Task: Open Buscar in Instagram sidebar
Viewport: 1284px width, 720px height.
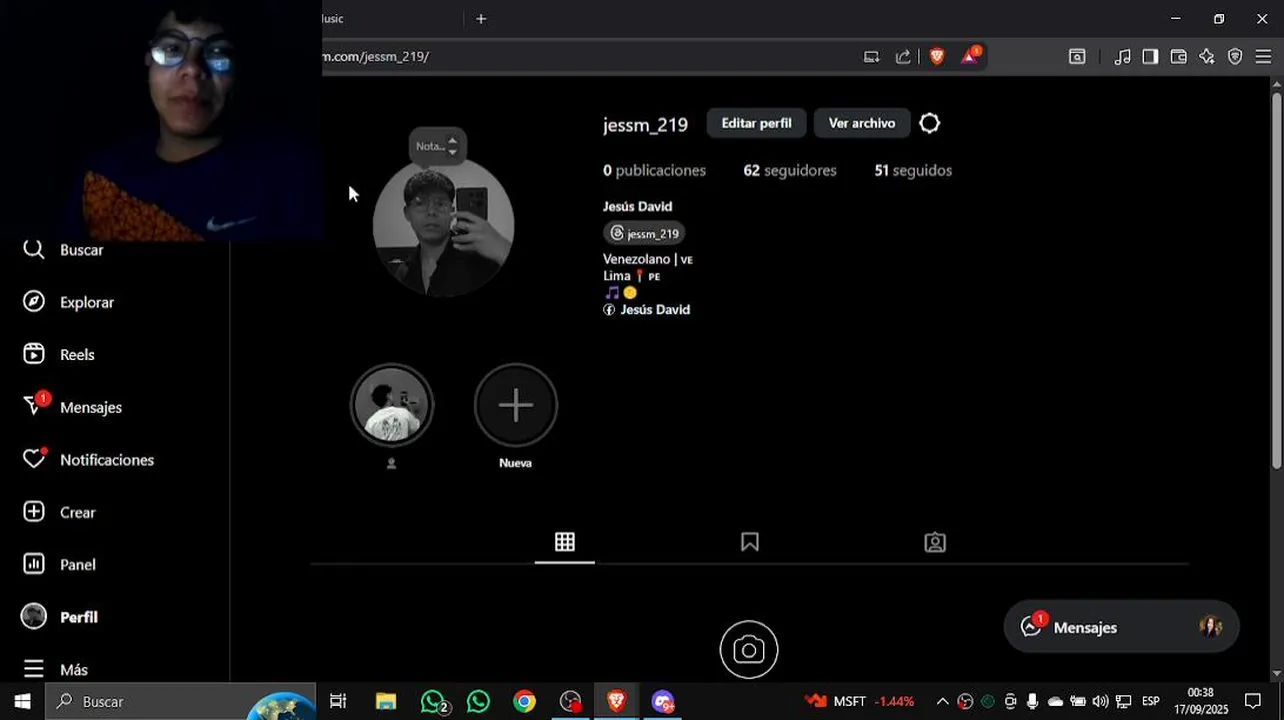Action: (63, 250)
